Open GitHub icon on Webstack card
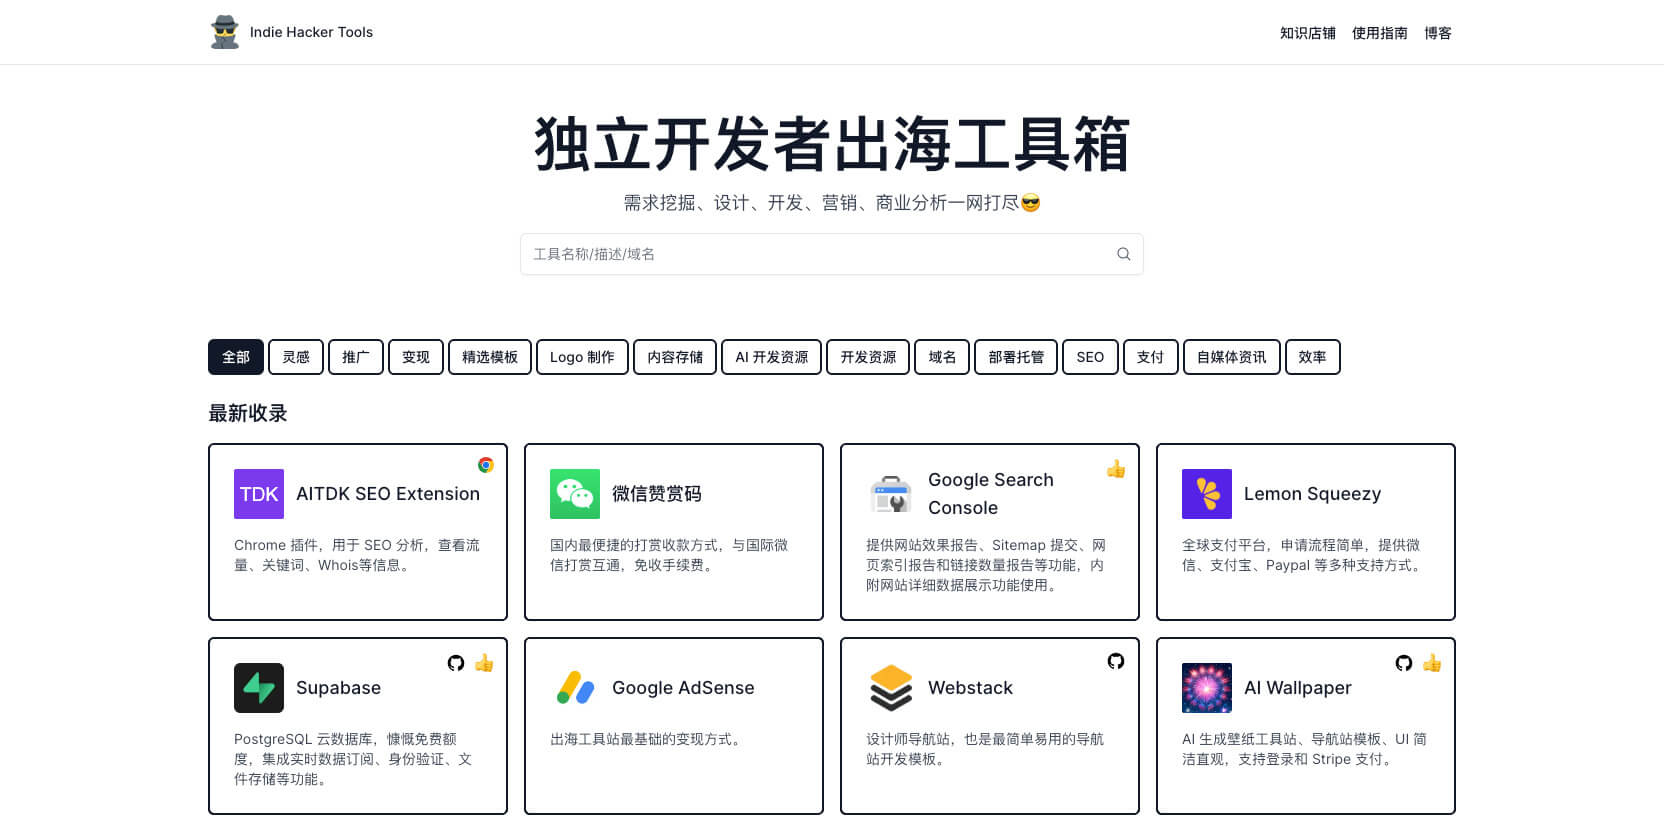 click(x=1116, y=661)
